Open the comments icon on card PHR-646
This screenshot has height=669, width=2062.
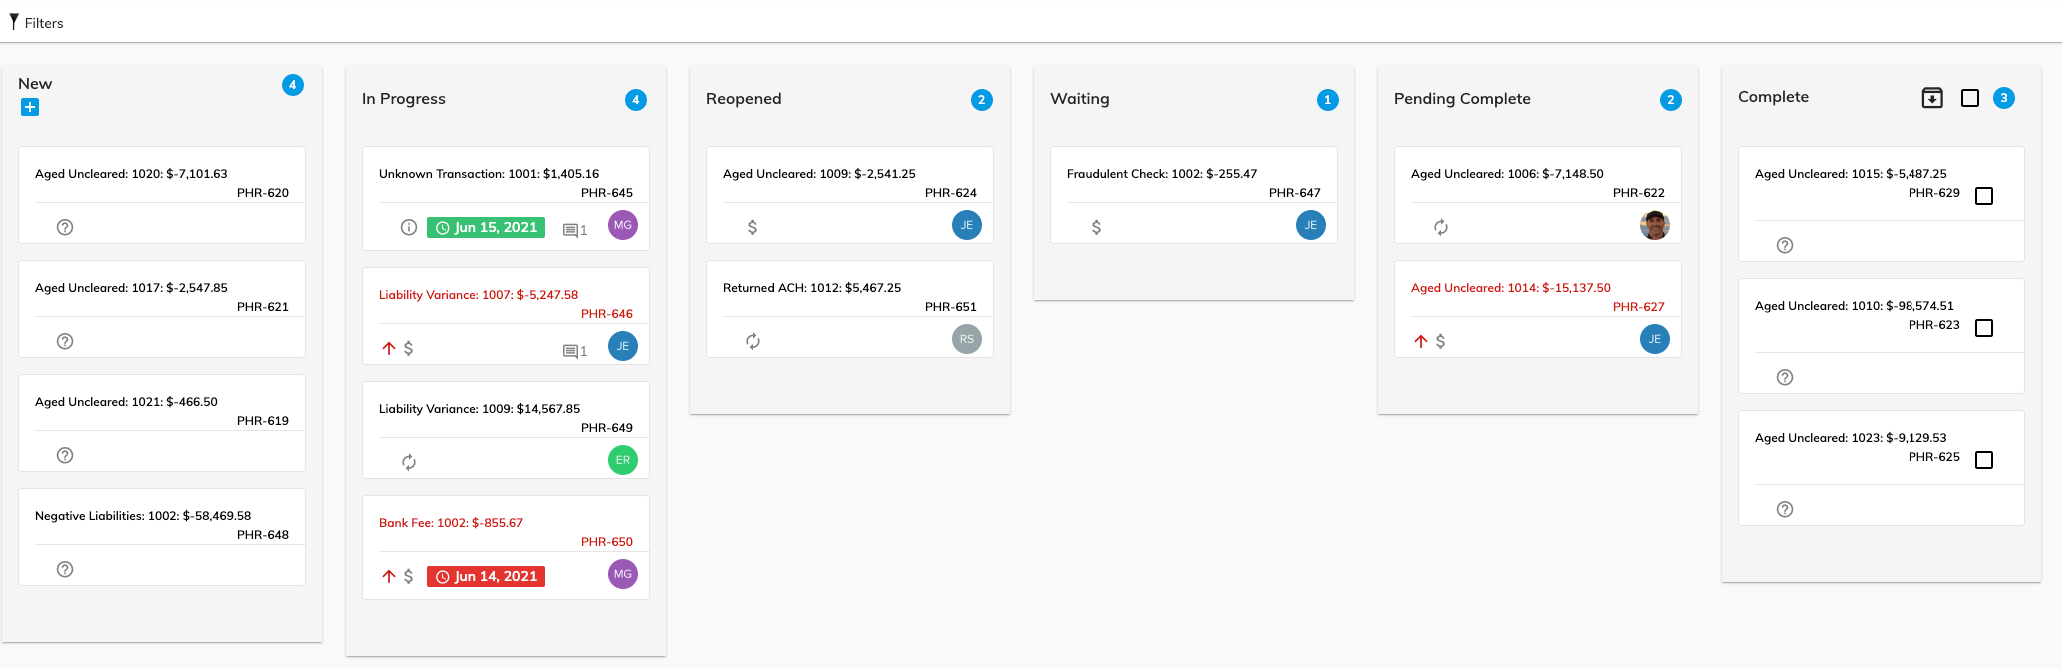click(574, 351)
